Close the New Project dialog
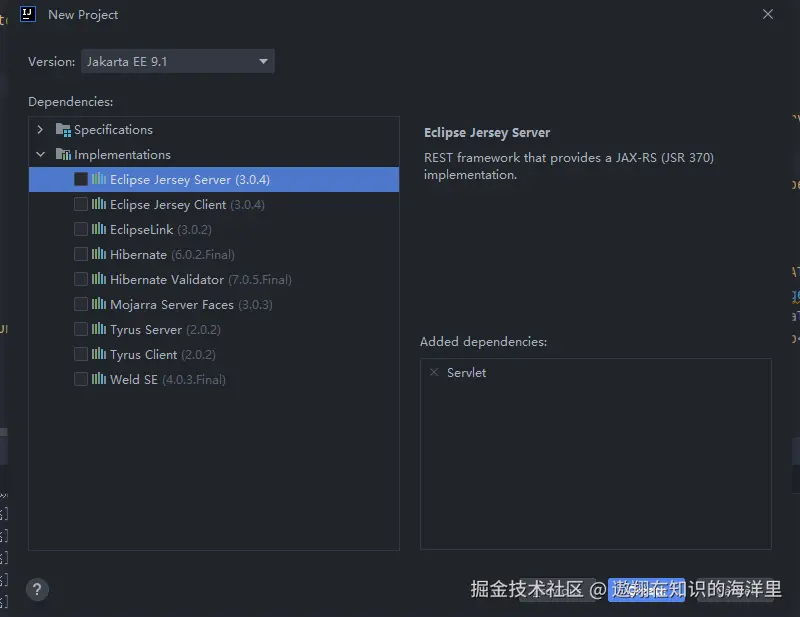 pyautogui.click(x=768, y=14)
